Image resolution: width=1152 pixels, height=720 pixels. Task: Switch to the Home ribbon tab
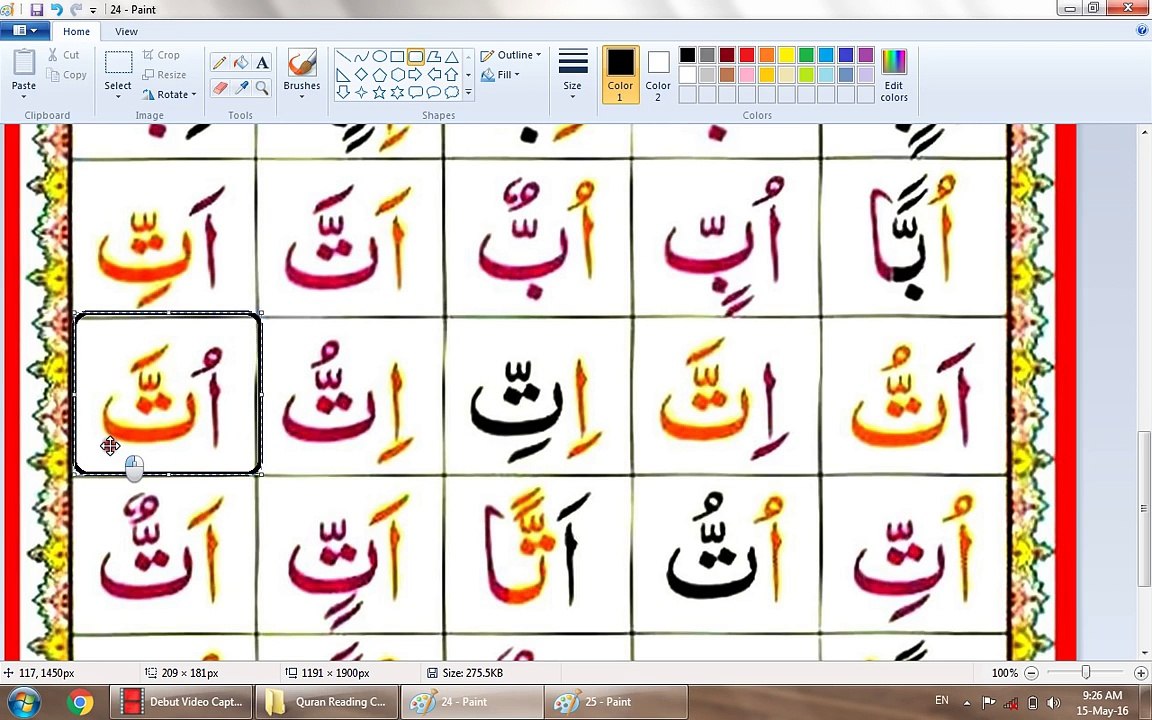pyautogui.click(x=76, y=32)
